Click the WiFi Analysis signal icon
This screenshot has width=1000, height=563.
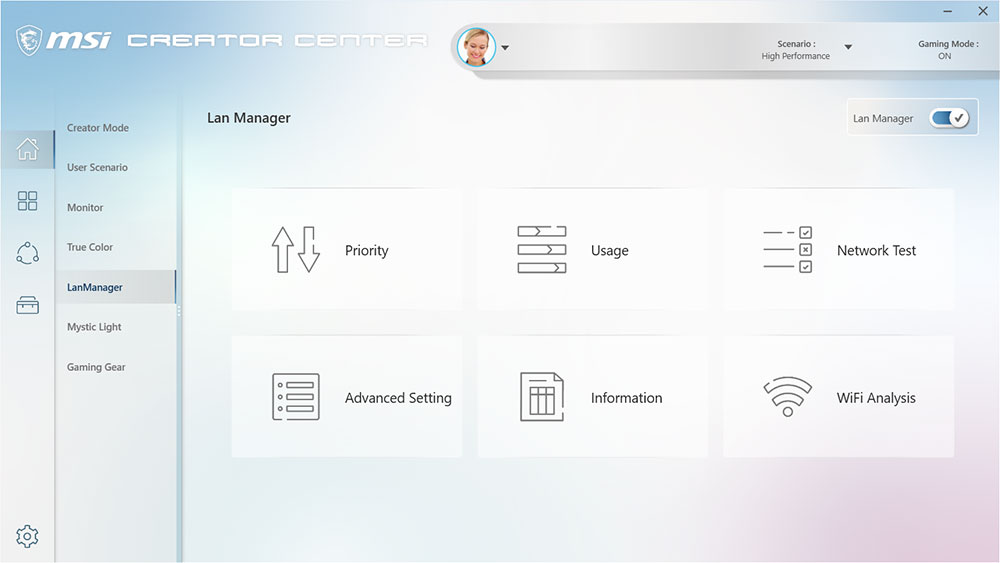787,397
